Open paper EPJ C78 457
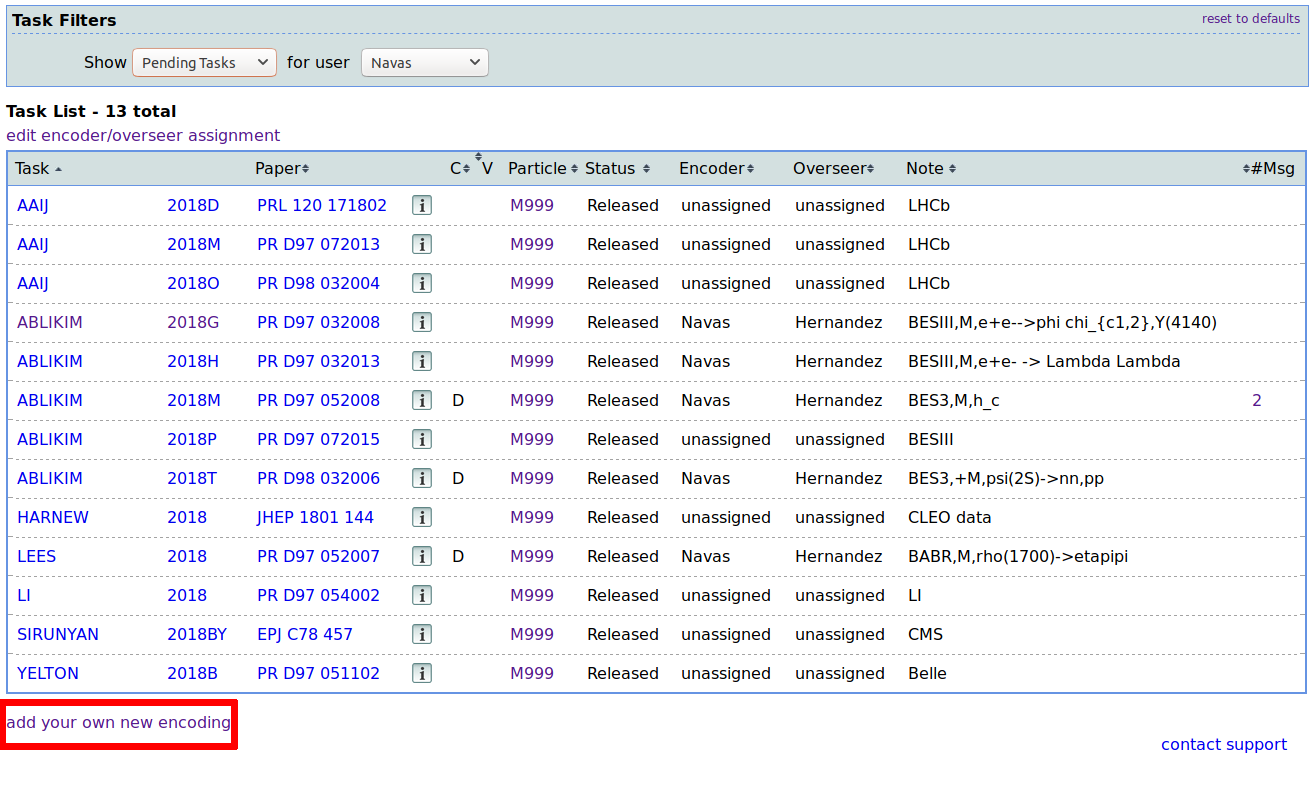 tap(305, 634)
